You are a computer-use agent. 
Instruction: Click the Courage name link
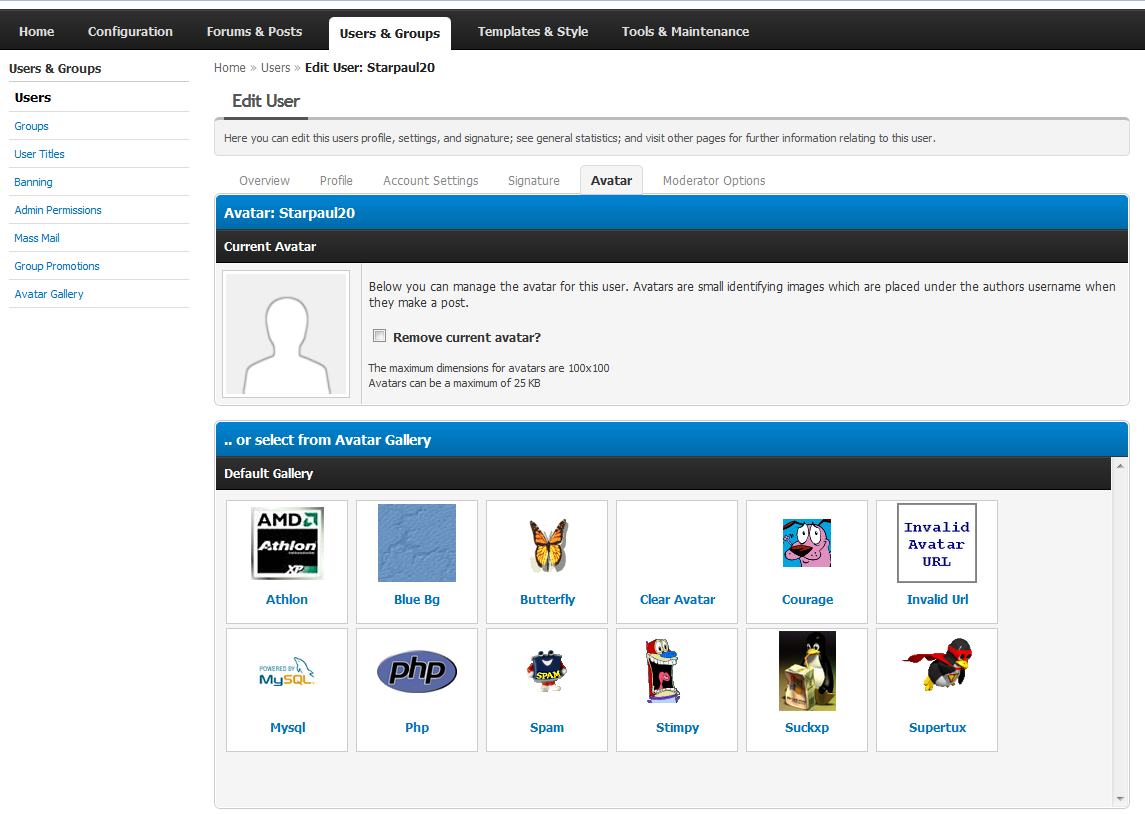point(808,599)
